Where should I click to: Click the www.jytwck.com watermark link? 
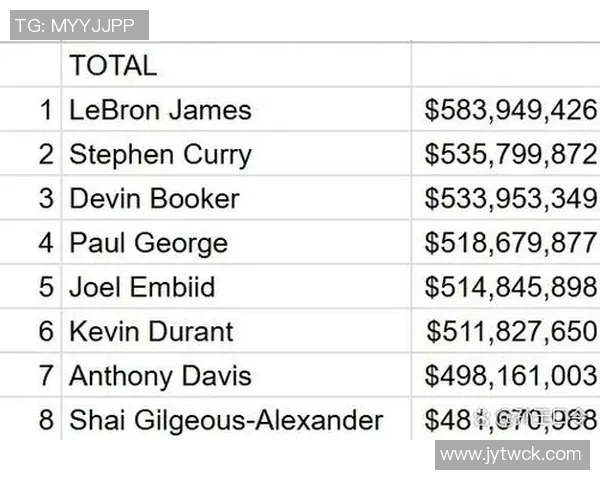click(511, 455)
